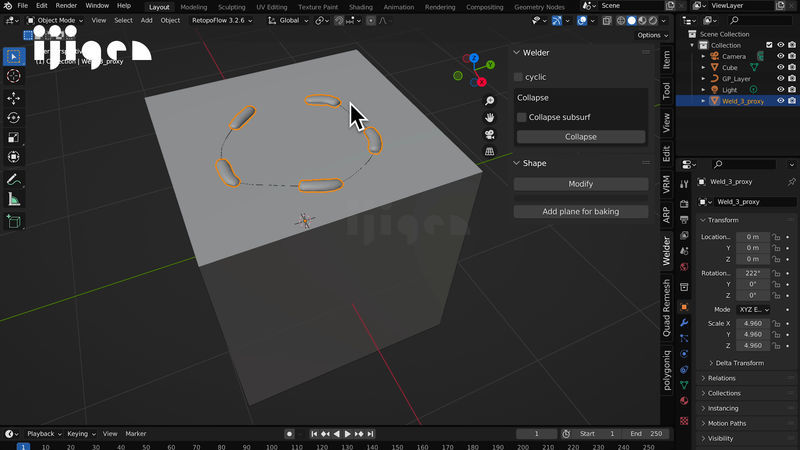
Task: Hide Weld_3_proxy with its eye icon
Action: click(x=781, y=101)
